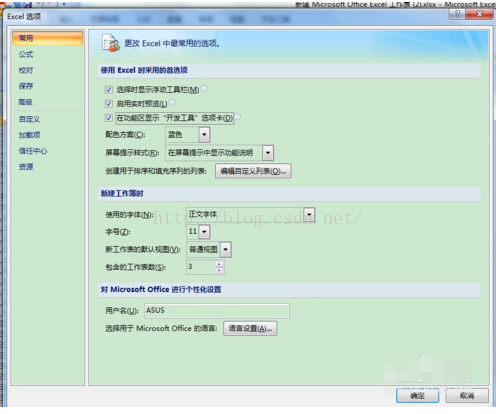Click info icon beside 开发工具 option

tap(238, 117)
